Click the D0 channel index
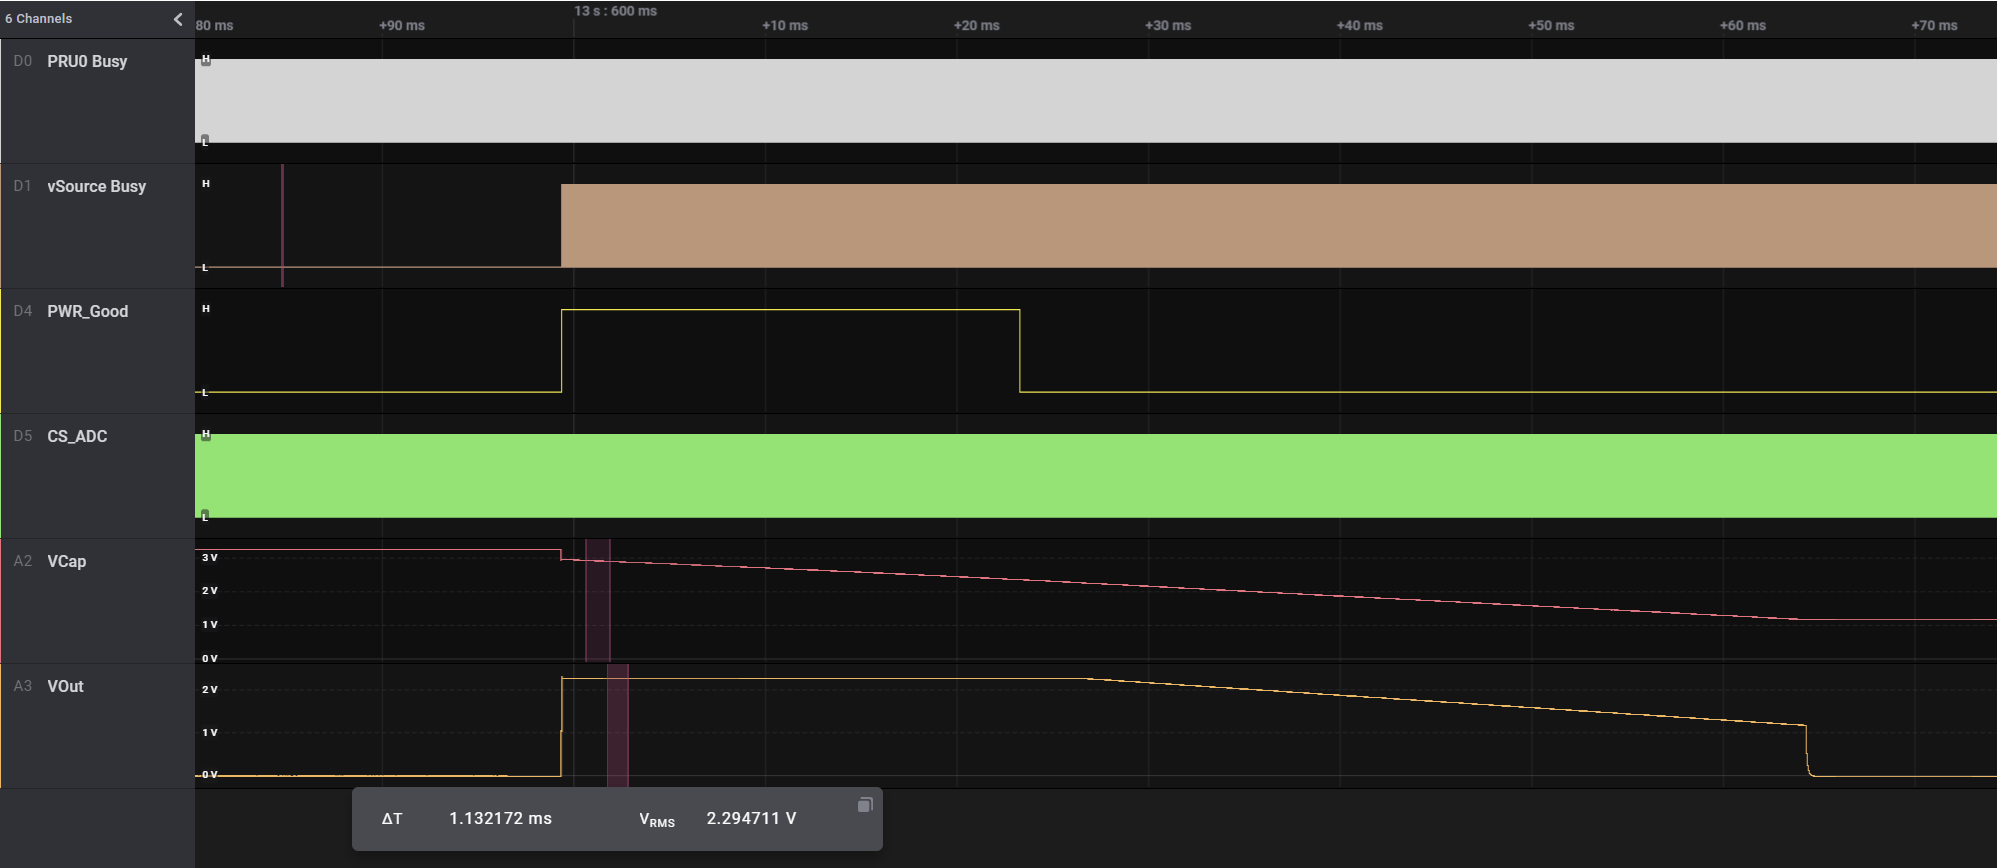This screenshot has width=1997, height=868. 23,62
